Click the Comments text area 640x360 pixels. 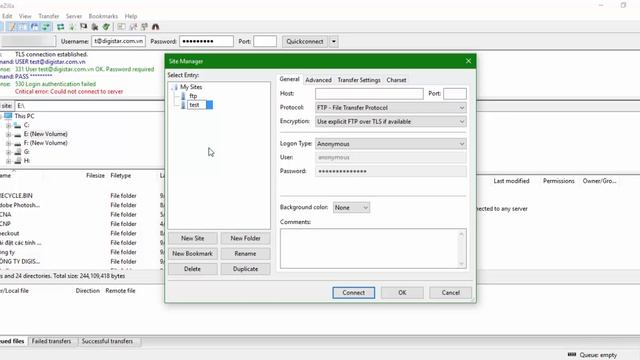point(373,249)
